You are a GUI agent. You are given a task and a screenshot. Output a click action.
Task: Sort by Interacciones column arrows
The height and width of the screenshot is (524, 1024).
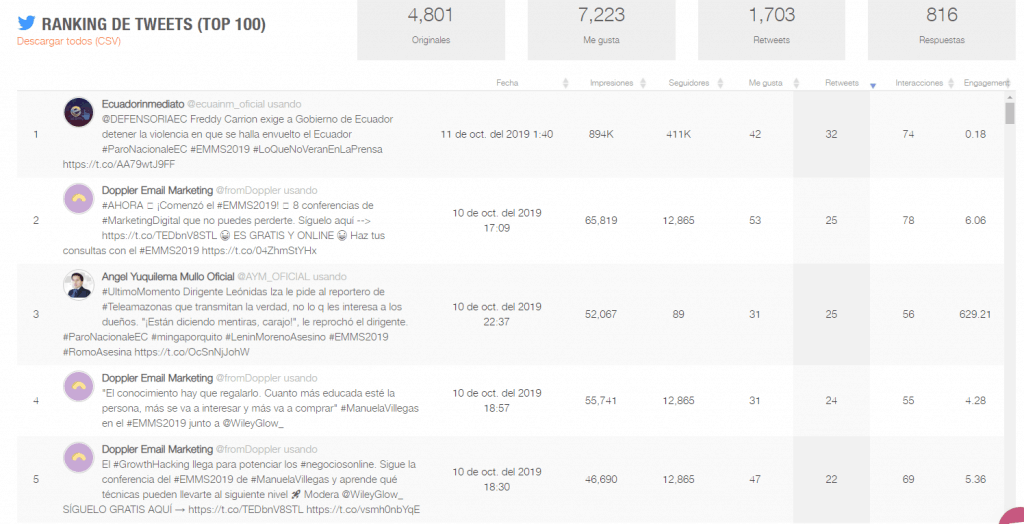click(x=950, y=83)
